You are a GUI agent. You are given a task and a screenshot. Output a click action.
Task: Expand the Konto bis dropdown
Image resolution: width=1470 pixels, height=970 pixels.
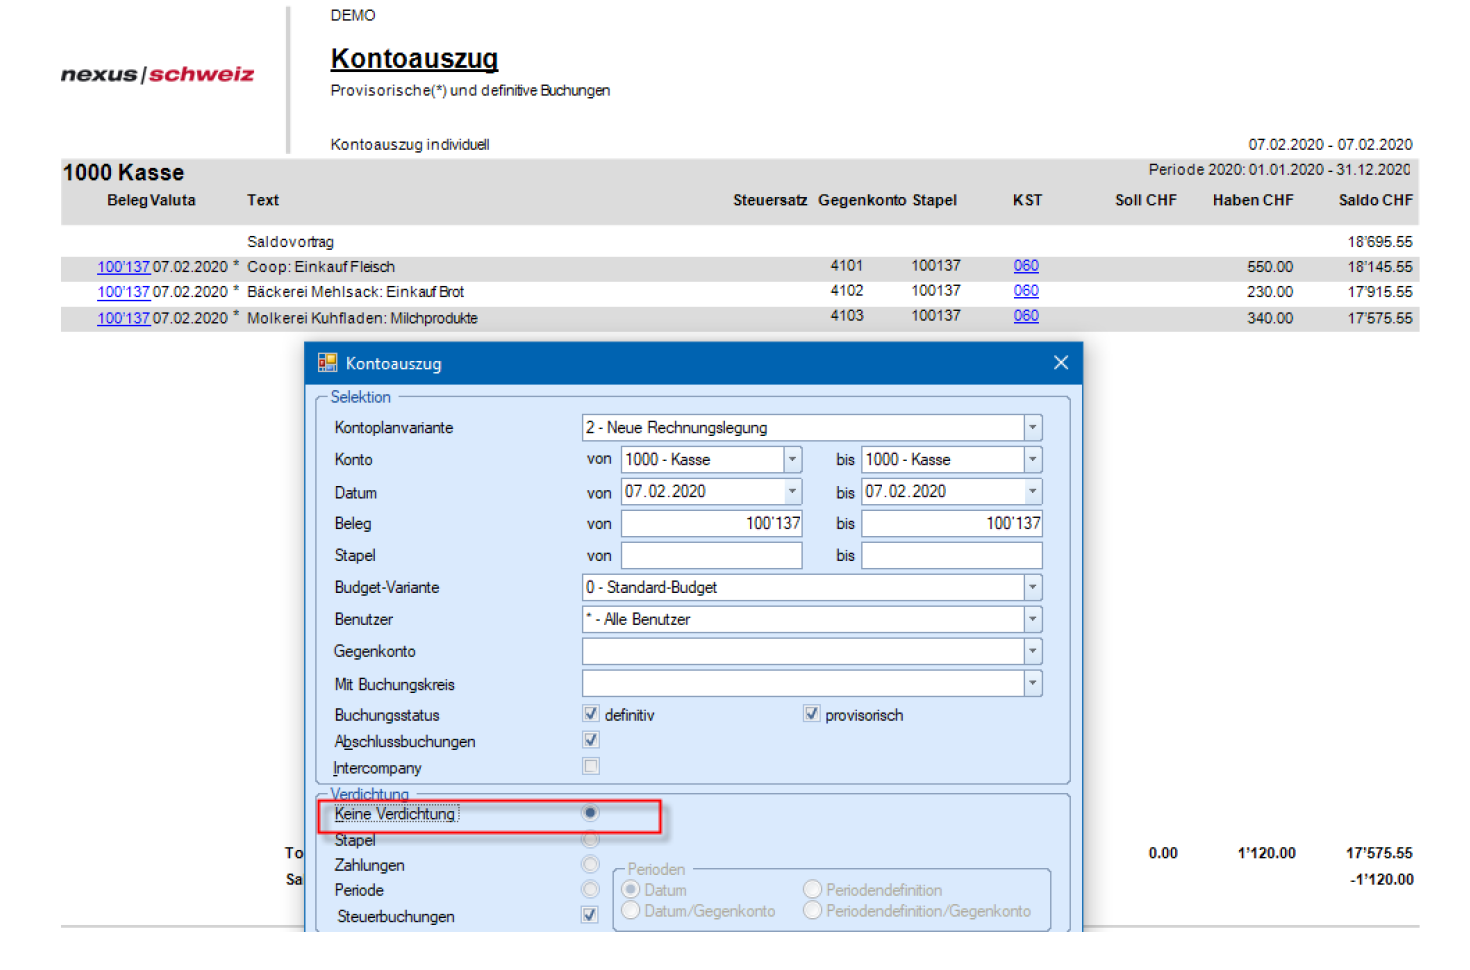(1032, 460)
